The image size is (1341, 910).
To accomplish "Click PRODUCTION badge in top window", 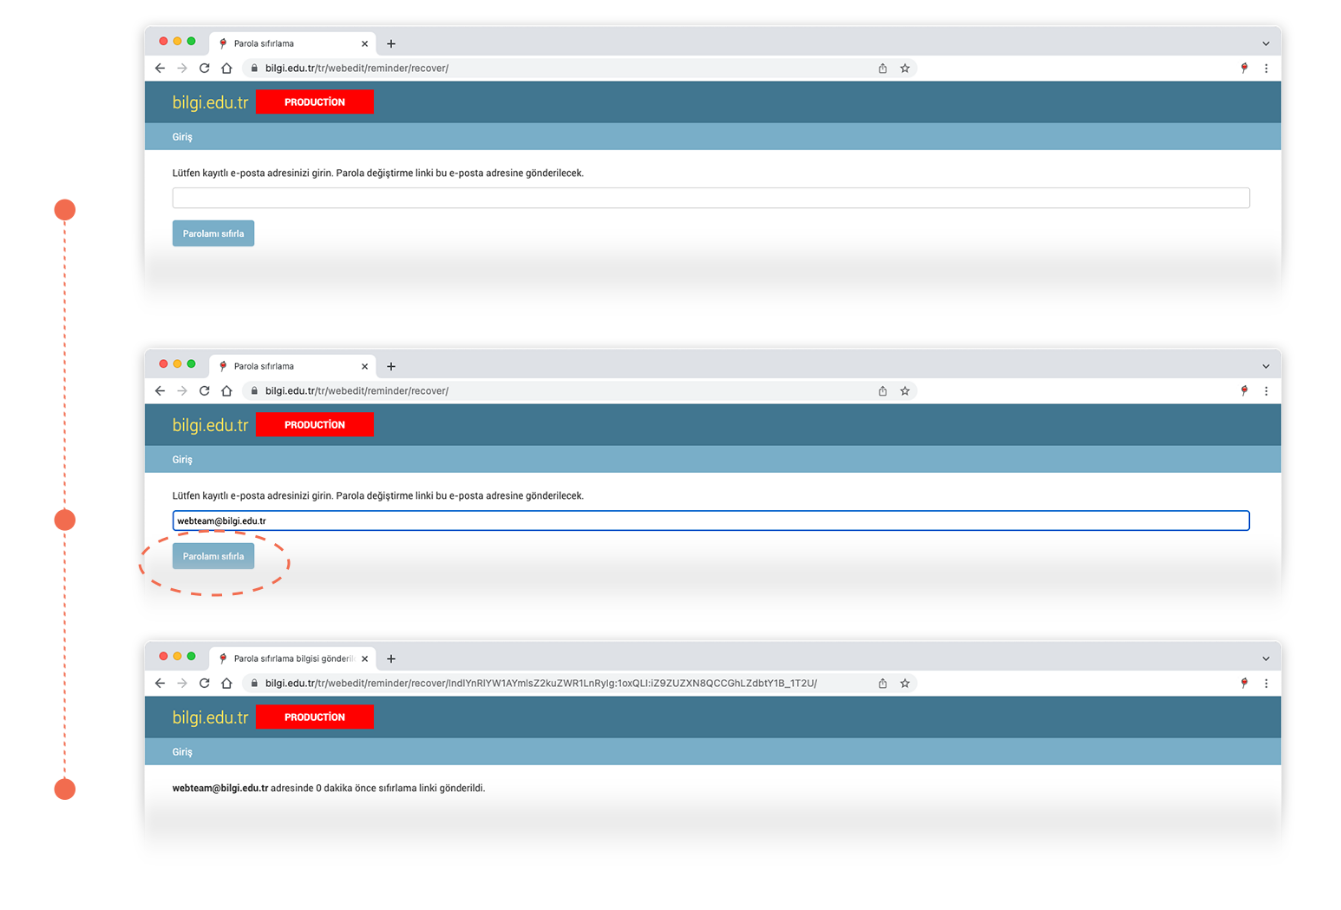I will coord(314,102).
